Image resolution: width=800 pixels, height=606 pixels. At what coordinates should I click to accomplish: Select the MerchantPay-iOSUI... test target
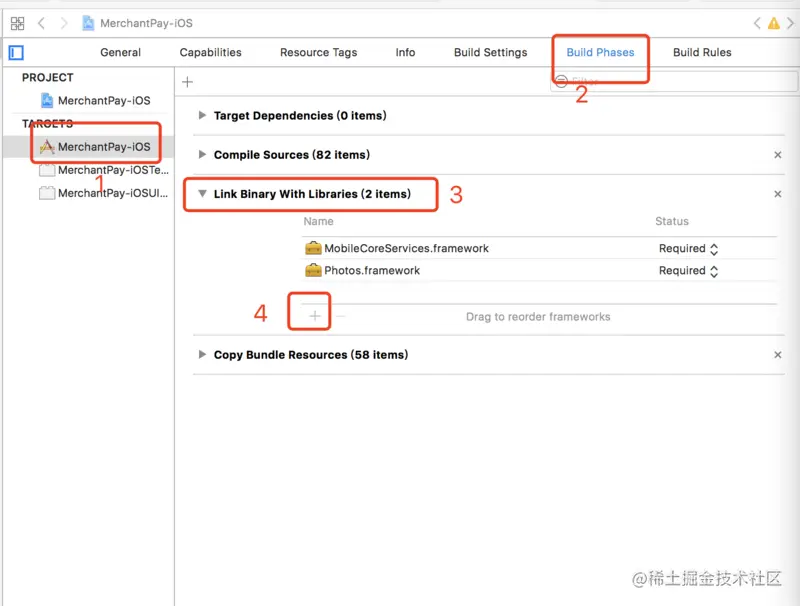click(104, 193)
